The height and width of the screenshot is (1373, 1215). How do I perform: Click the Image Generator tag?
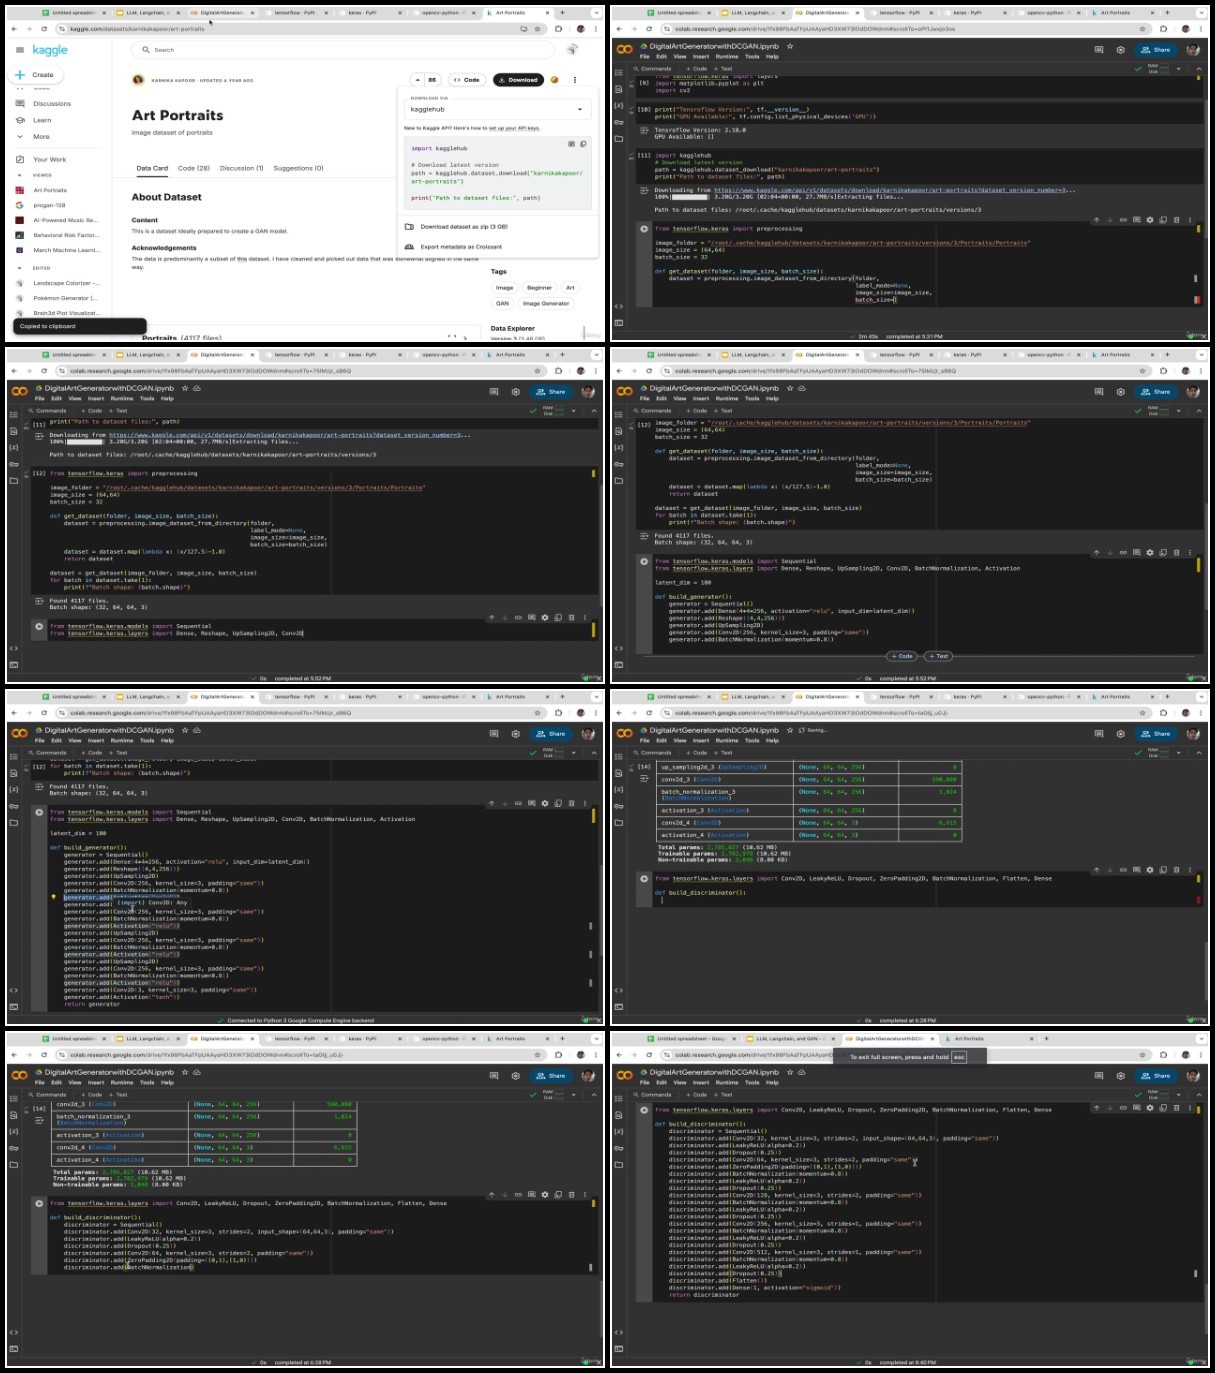tap(546, 303)
